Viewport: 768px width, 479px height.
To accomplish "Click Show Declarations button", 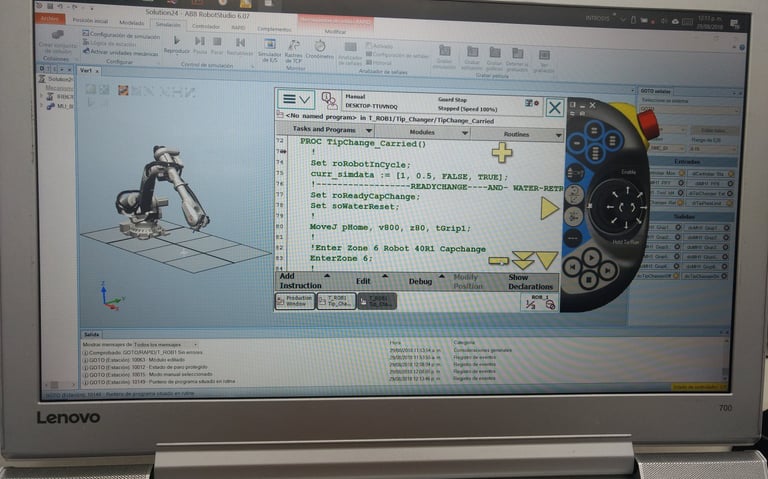I will tap(530, 282).
